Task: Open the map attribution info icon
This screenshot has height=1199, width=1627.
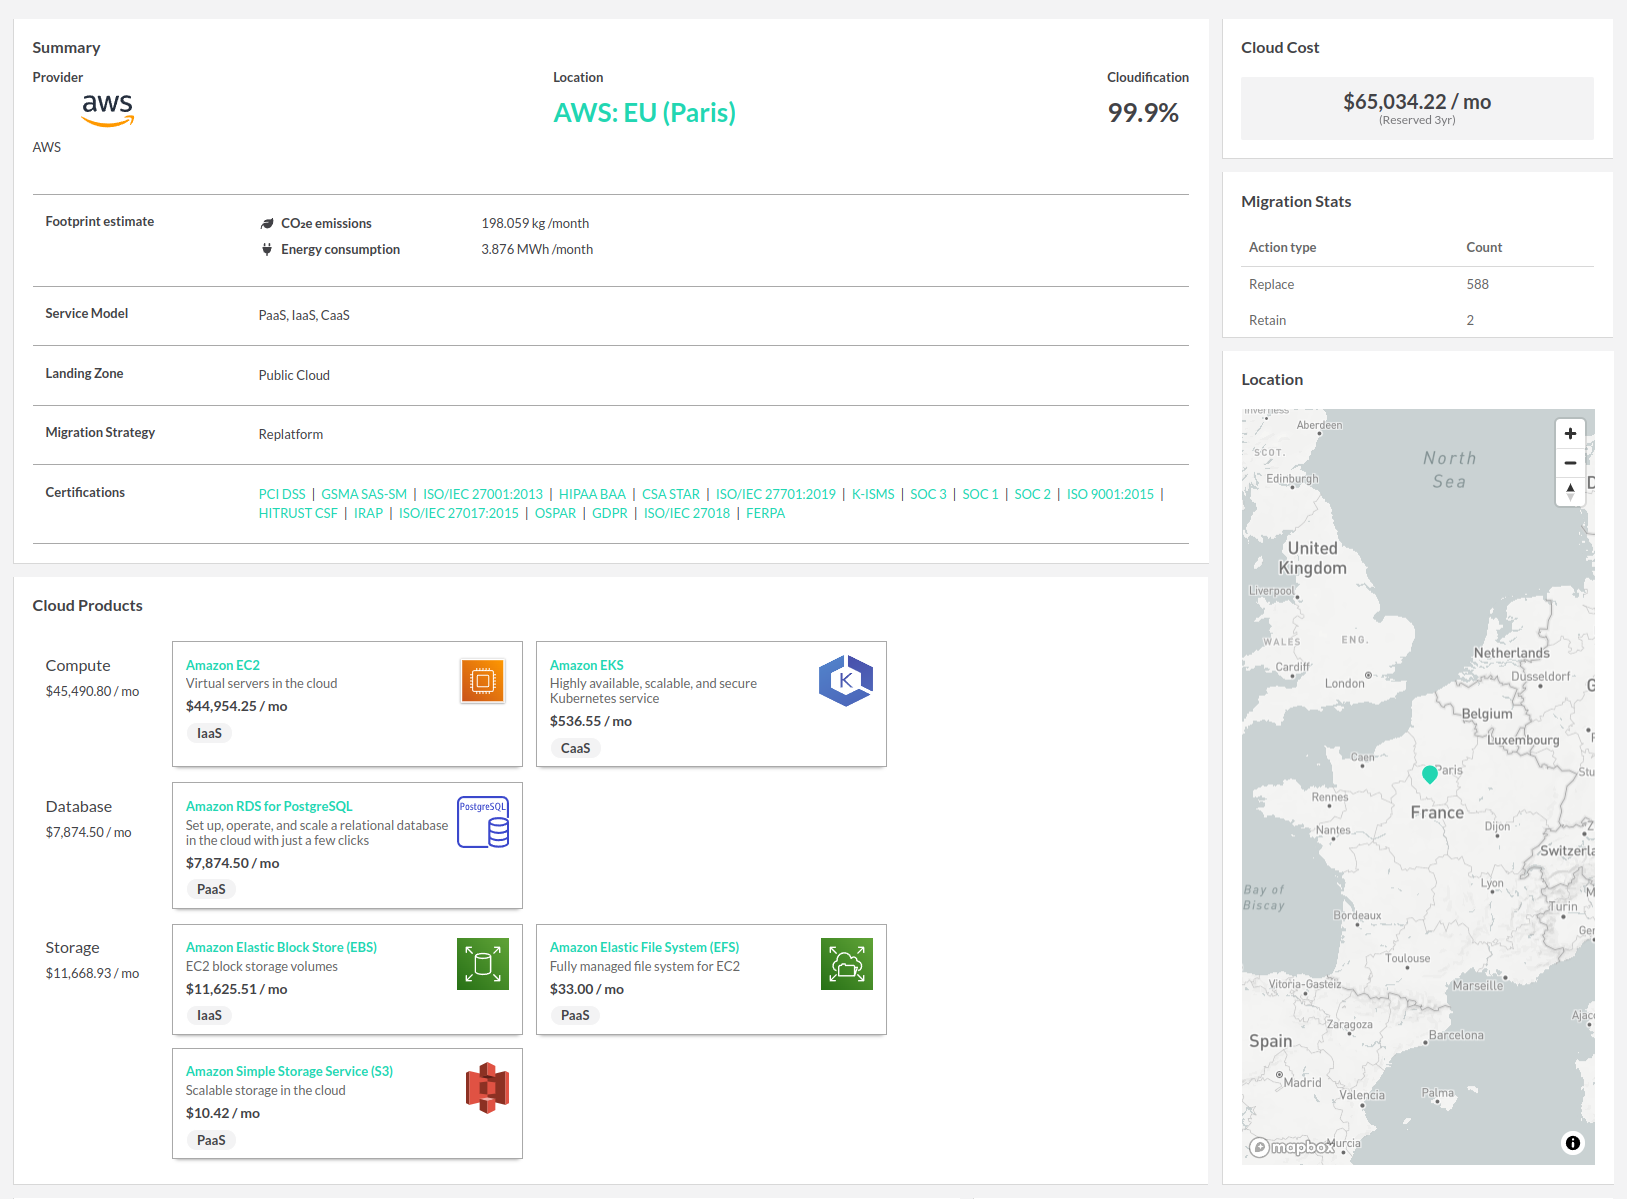Action: point(1573,1143)
